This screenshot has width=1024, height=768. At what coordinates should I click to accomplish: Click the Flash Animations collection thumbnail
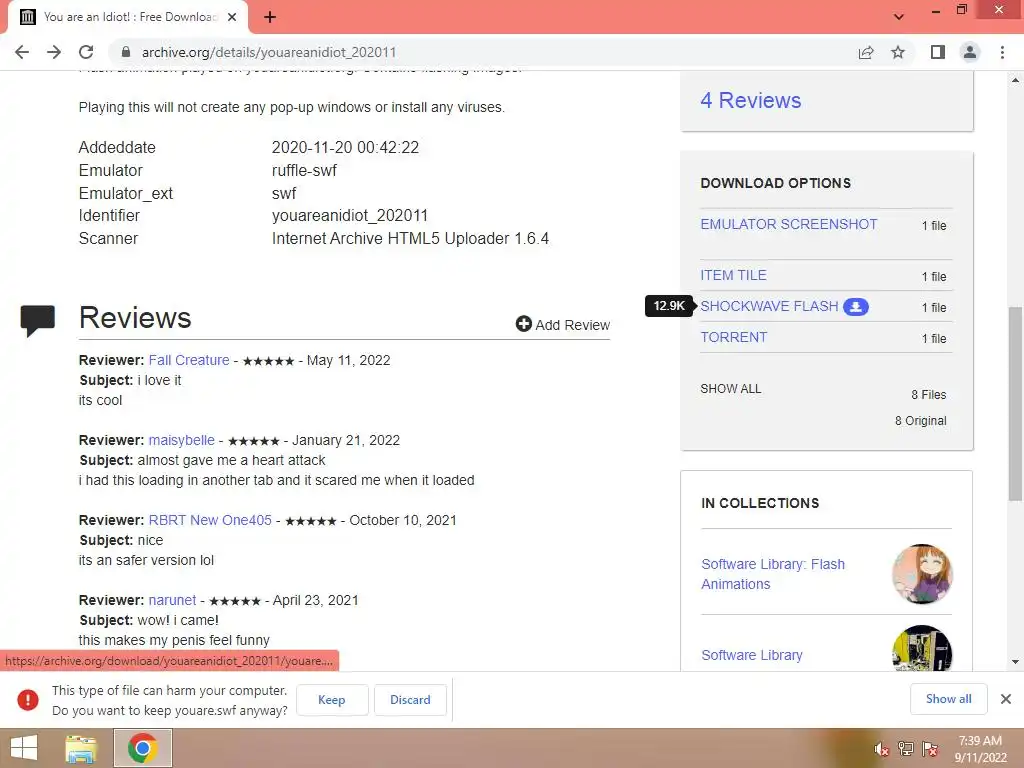922,574
